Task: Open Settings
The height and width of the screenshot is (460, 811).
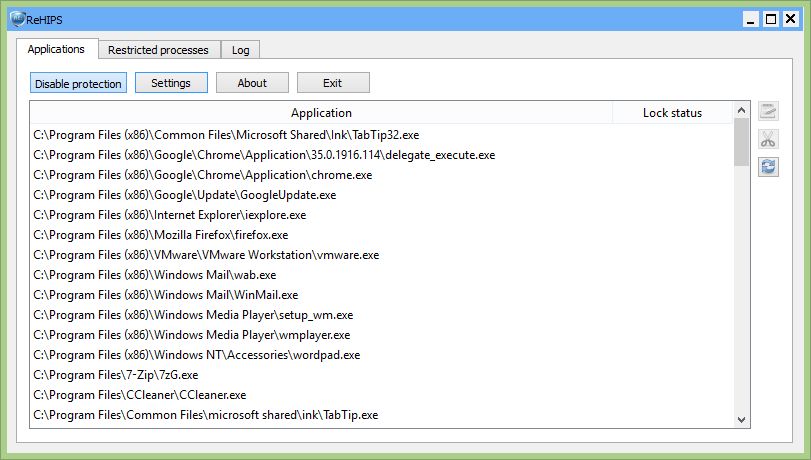Action: (171, 83)
